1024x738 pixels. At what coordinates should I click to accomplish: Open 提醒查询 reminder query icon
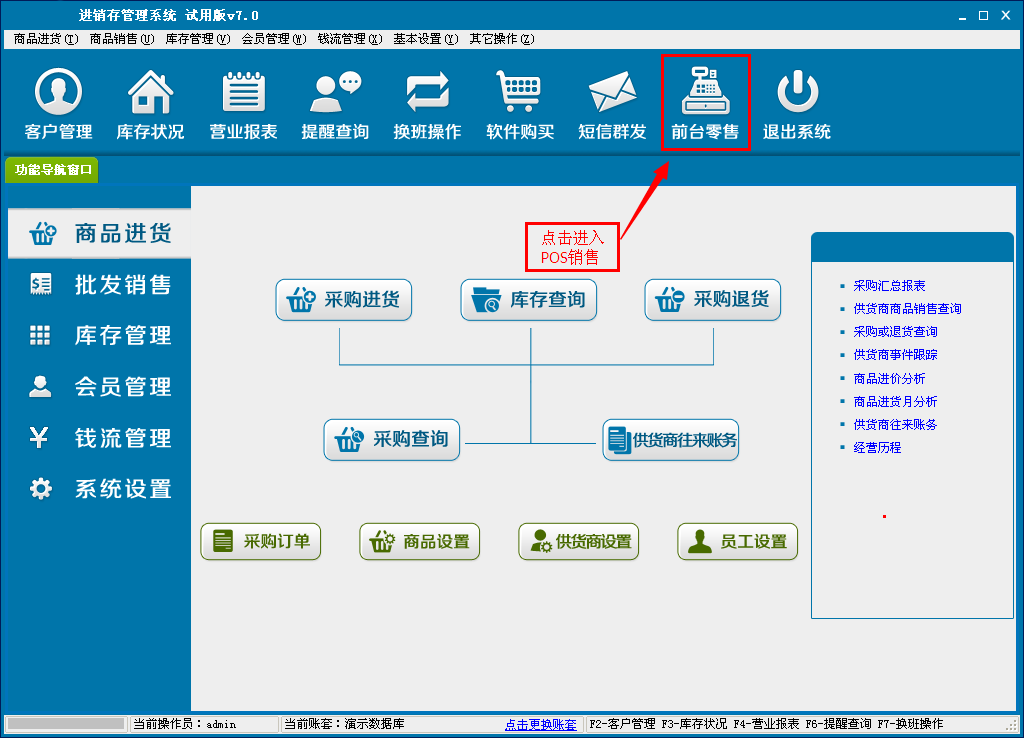pos(335,93)
